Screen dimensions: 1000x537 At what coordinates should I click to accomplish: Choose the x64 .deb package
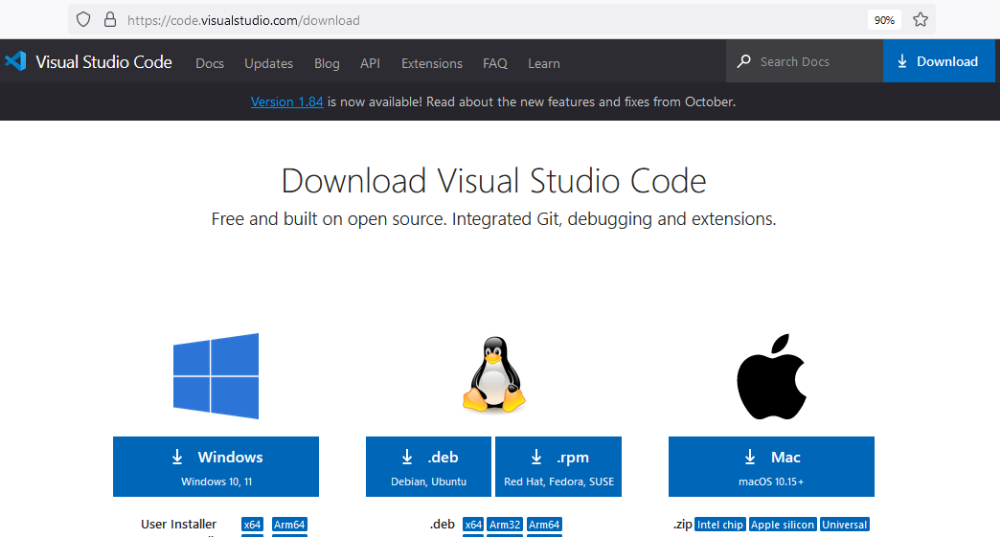click(x=473, y=524)
